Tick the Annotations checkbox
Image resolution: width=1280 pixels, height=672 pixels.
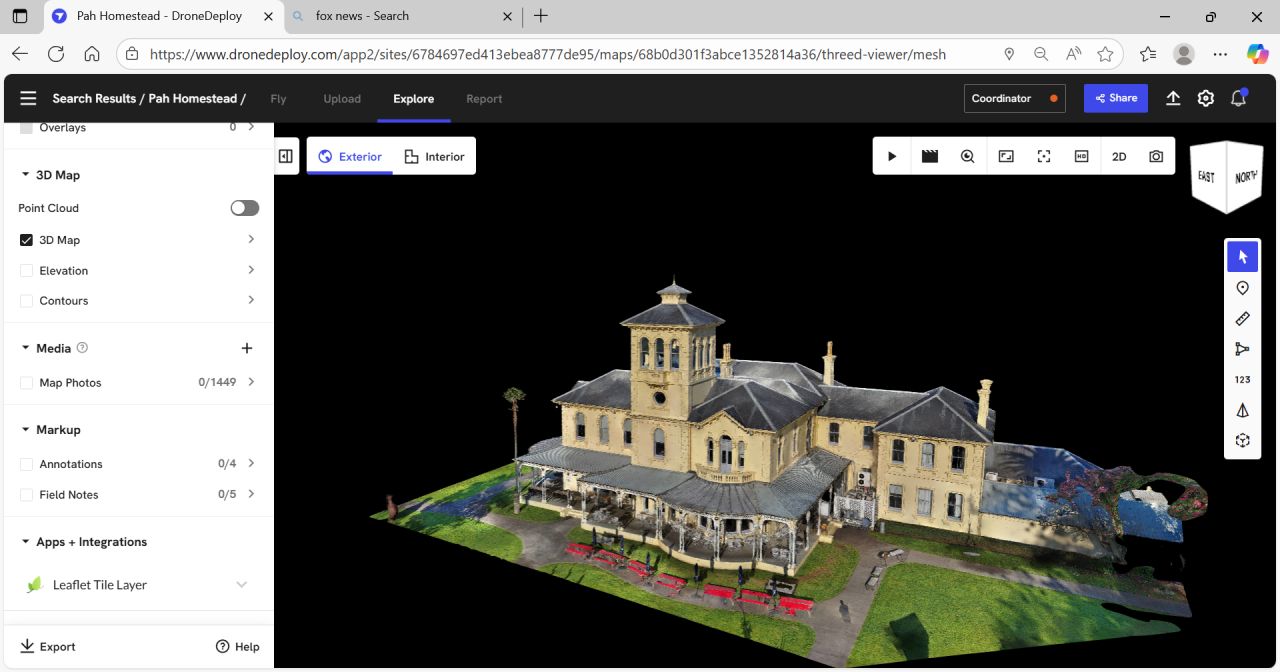pyautogui.click(x=27, y=464)
